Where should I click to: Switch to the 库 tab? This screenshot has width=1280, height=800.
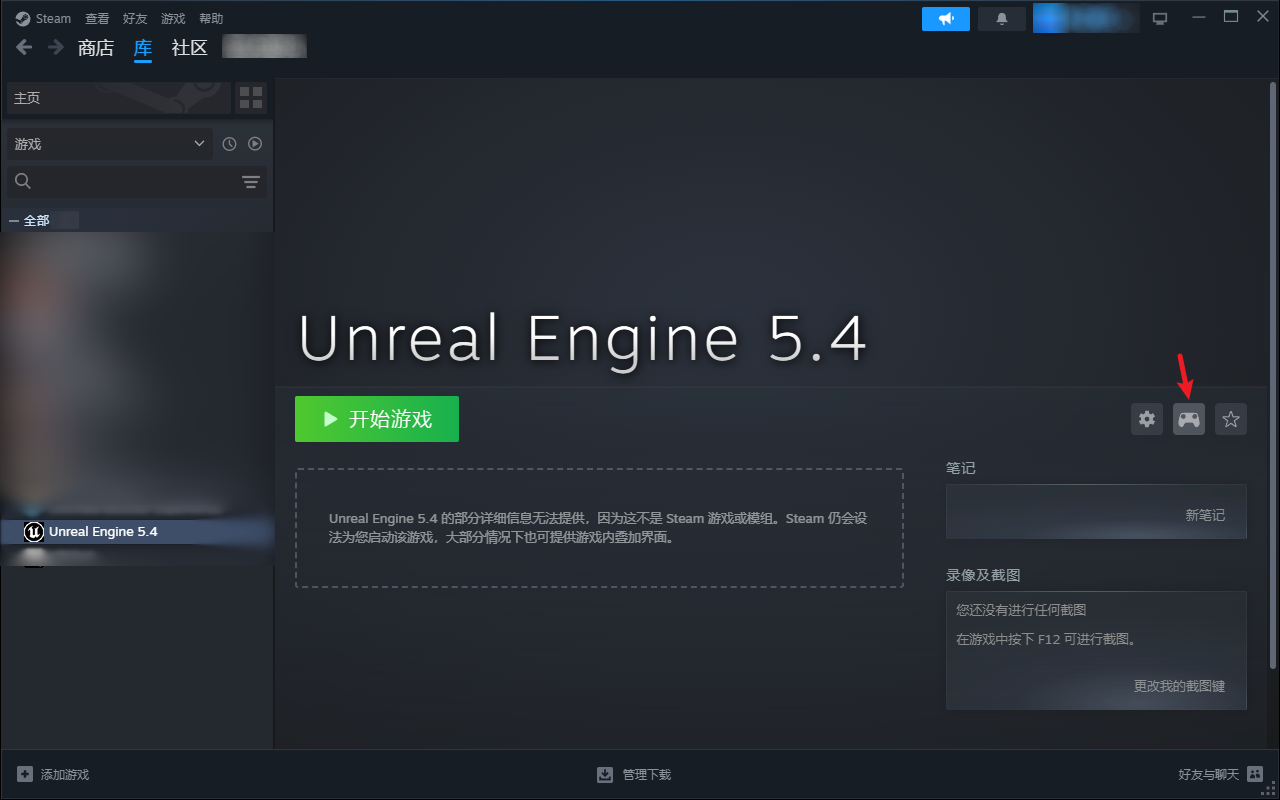[143, 48]
